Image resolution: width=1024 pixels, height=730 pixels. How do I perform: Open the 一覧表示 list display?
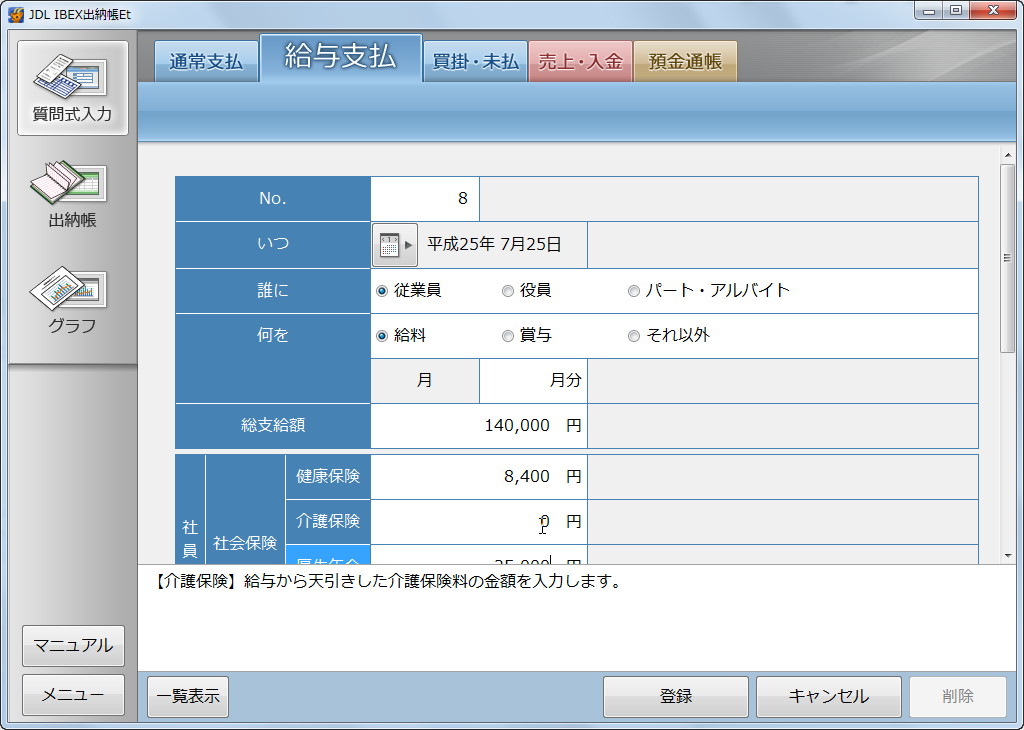click(x=187, y=696)
